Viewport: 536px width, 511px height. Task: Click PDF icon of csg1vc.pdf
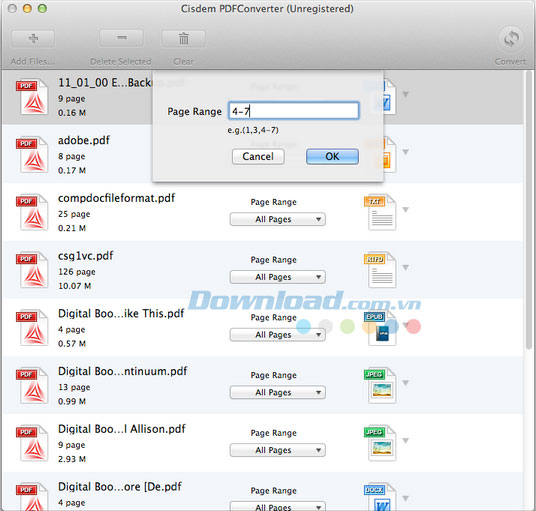click(32, 270)
